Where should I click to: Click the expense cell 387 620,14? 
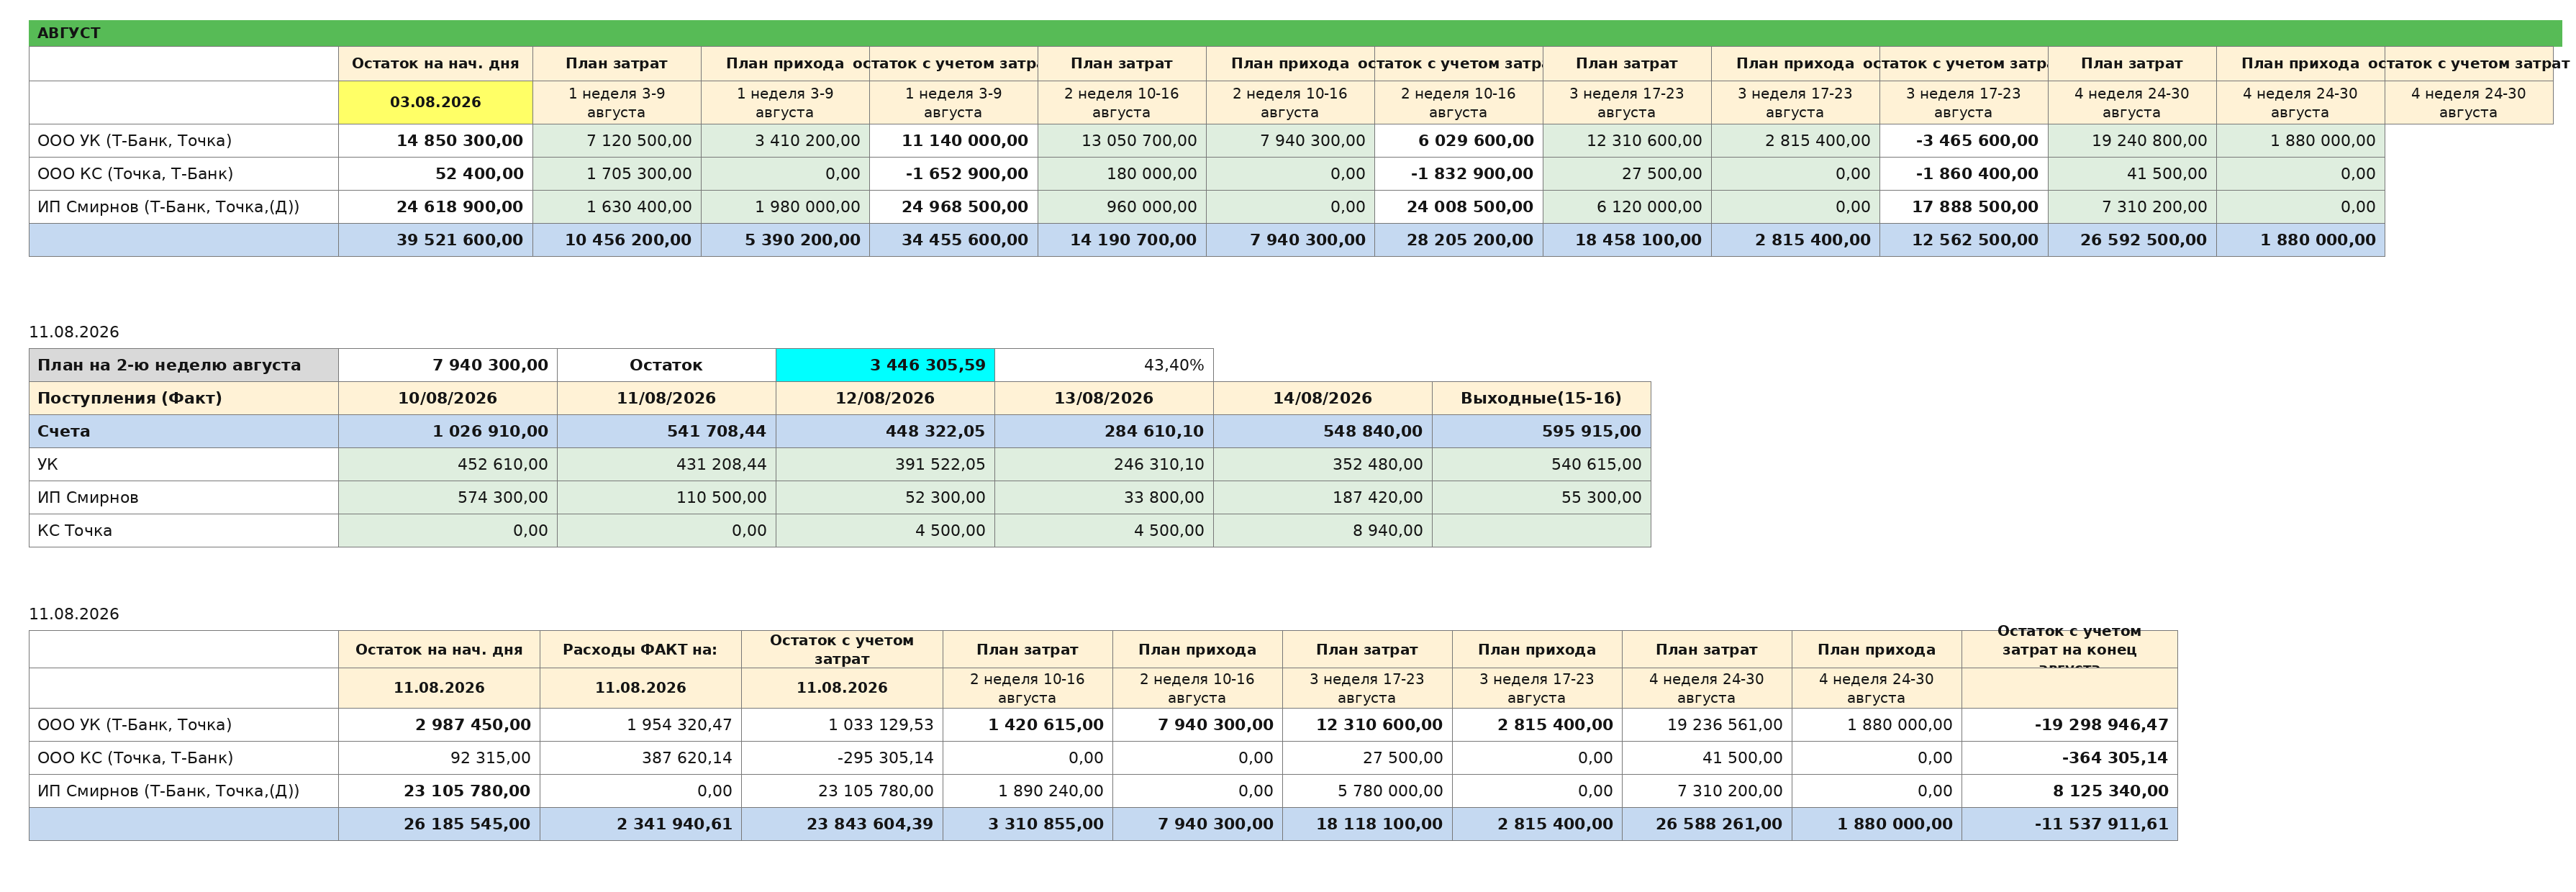pos(640,758)
